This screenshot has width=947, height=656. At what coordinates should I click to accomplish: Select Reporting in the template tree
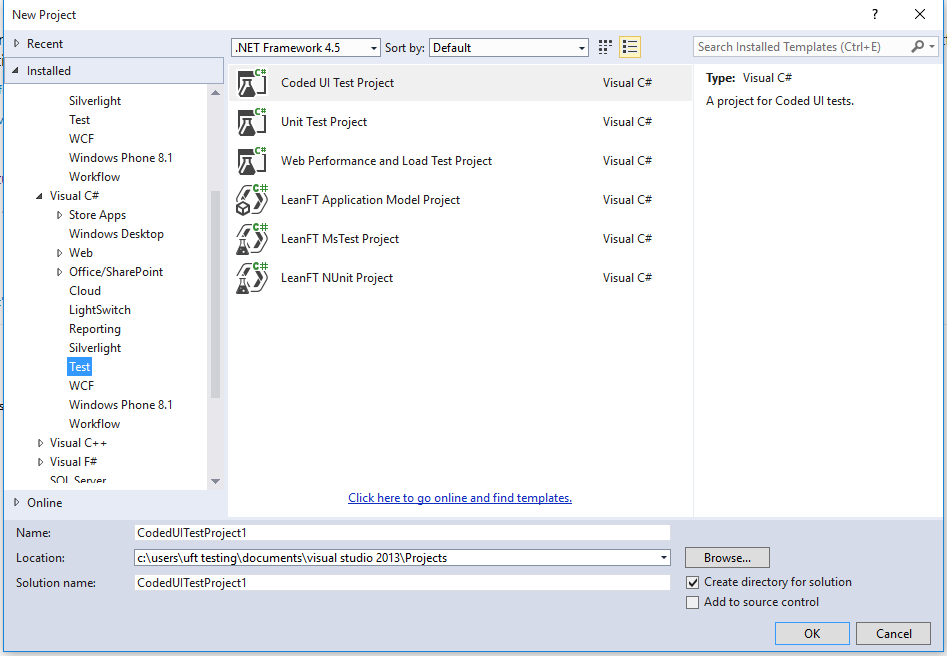point(95,329)
